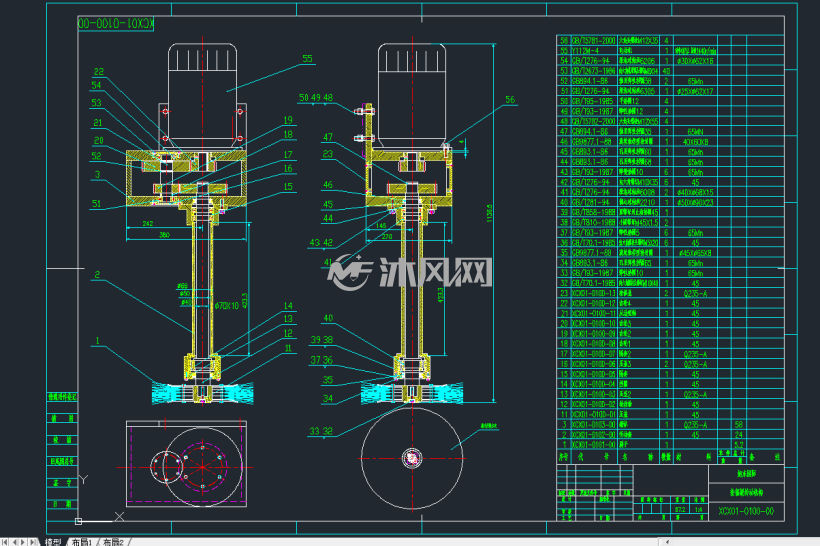
Task: Select the φ70X10 dimension label
Action: click(x=227, y=306)
